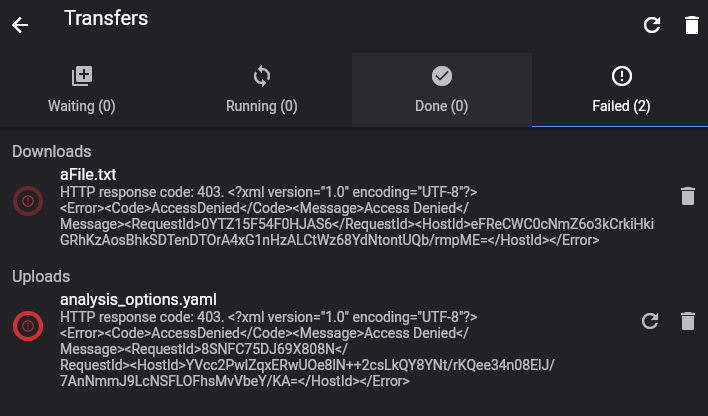This screenshot has width=708, height=416.
Task: Click the analysis_options.yaml file name
Action: (138, 299)
